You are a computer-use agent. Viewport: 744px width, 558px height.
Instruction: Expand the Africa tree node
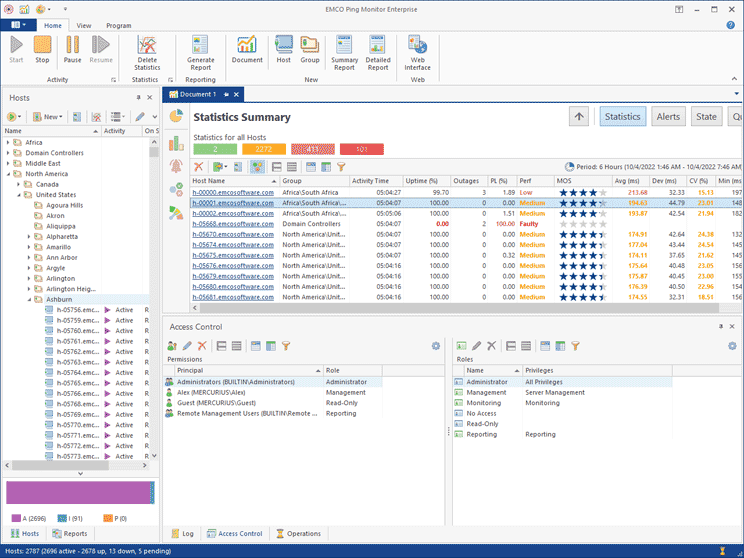(x=9, y=143)
